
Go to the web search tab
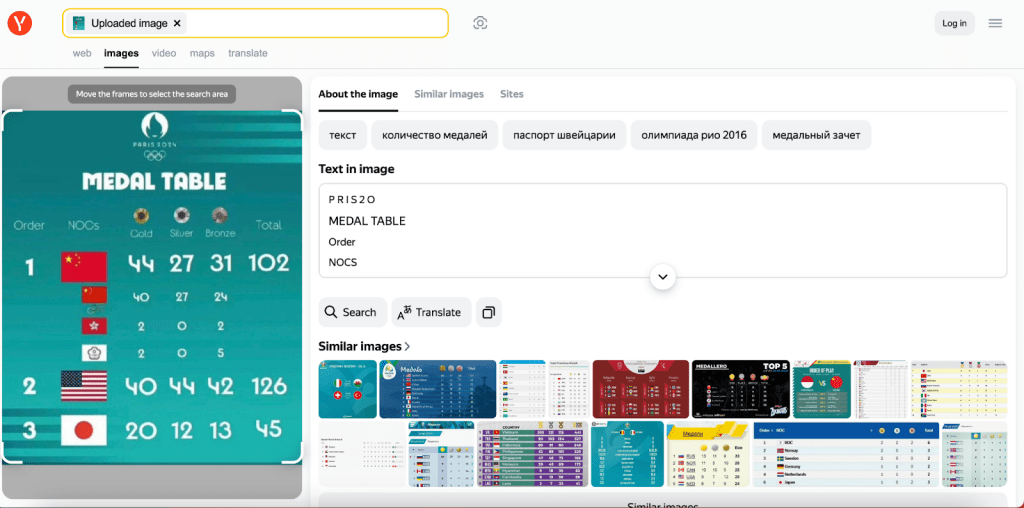coord(82,53)
